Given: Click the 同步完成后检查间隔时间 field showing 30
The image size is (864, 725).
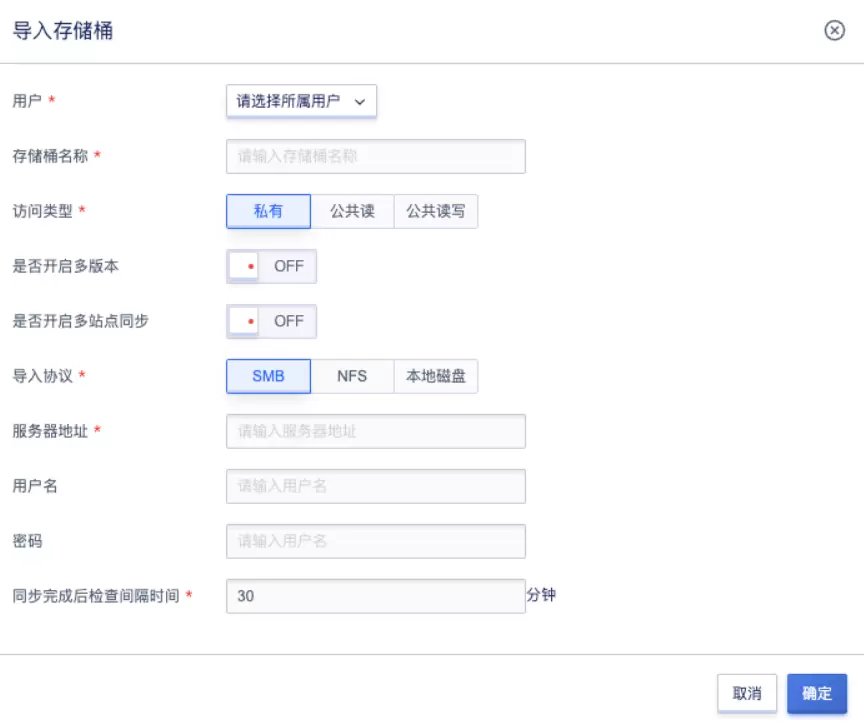Looking at the screenshot, I should [375, 596].
